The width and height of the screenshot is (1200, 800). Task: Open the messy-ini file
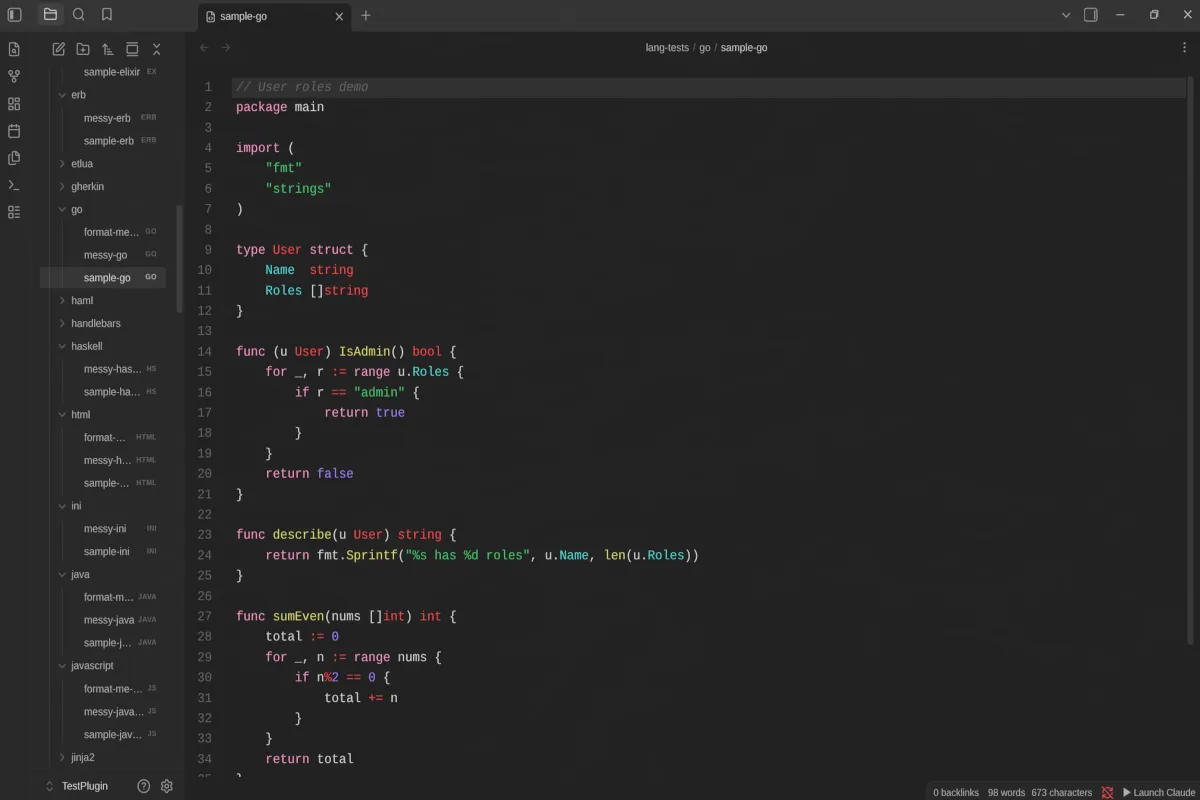(x=103, y=529)
